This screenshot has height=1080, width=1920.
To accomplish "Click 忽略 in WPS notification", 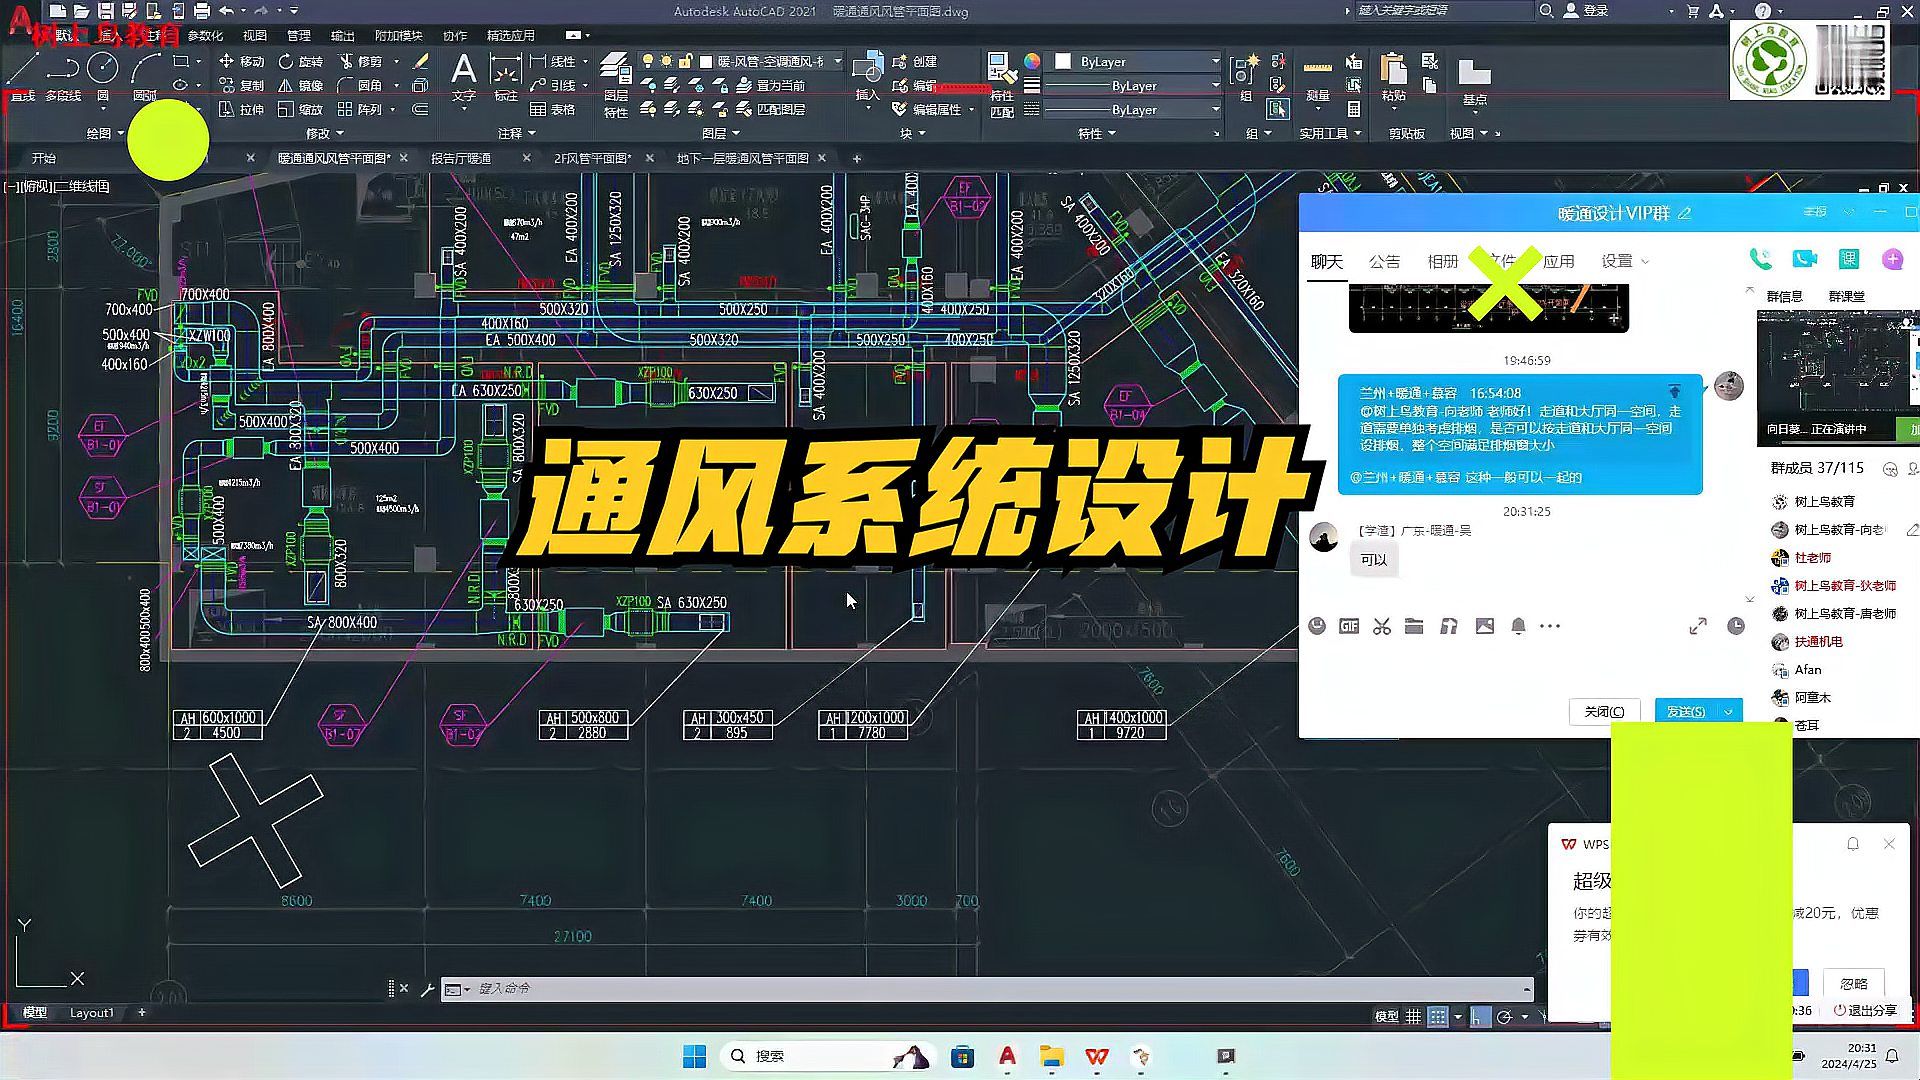I will (1854, 983).
